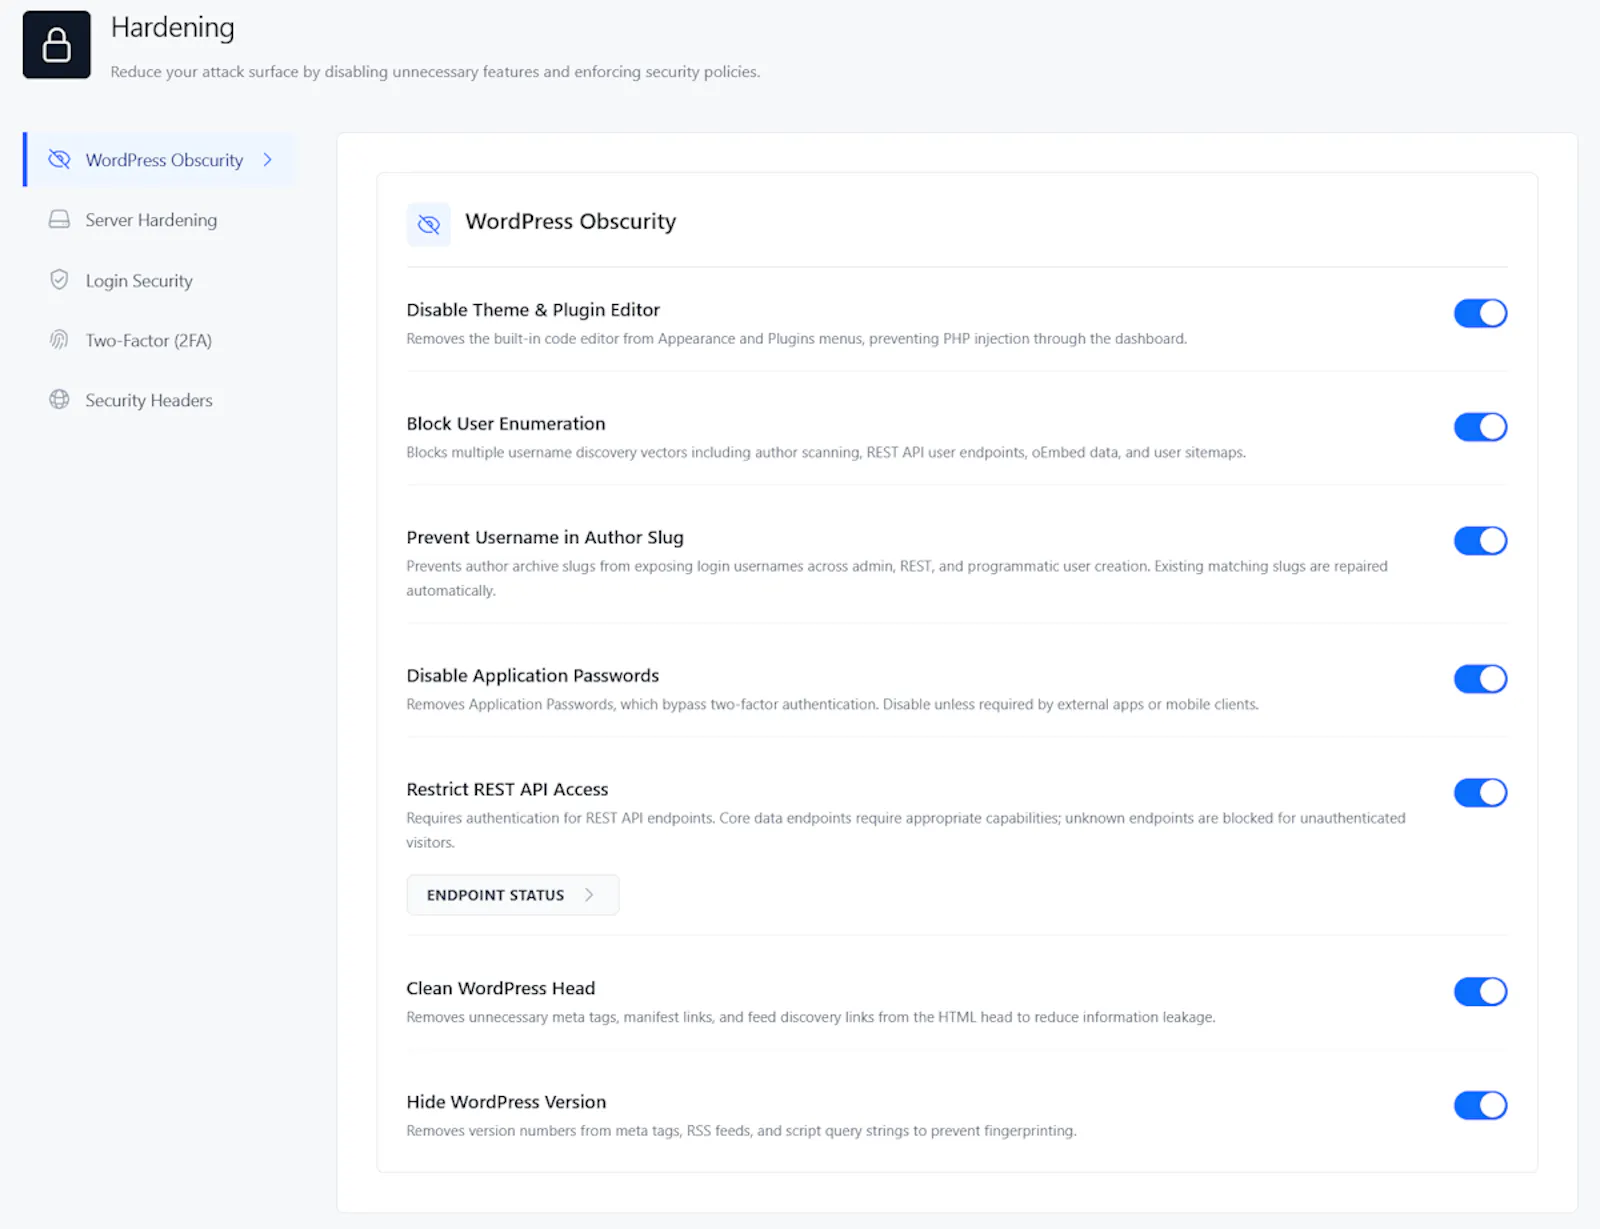The image size is (1600, 1229).
Task: Click the Clean WordPress Head label
Action: (x=501, y=989)
